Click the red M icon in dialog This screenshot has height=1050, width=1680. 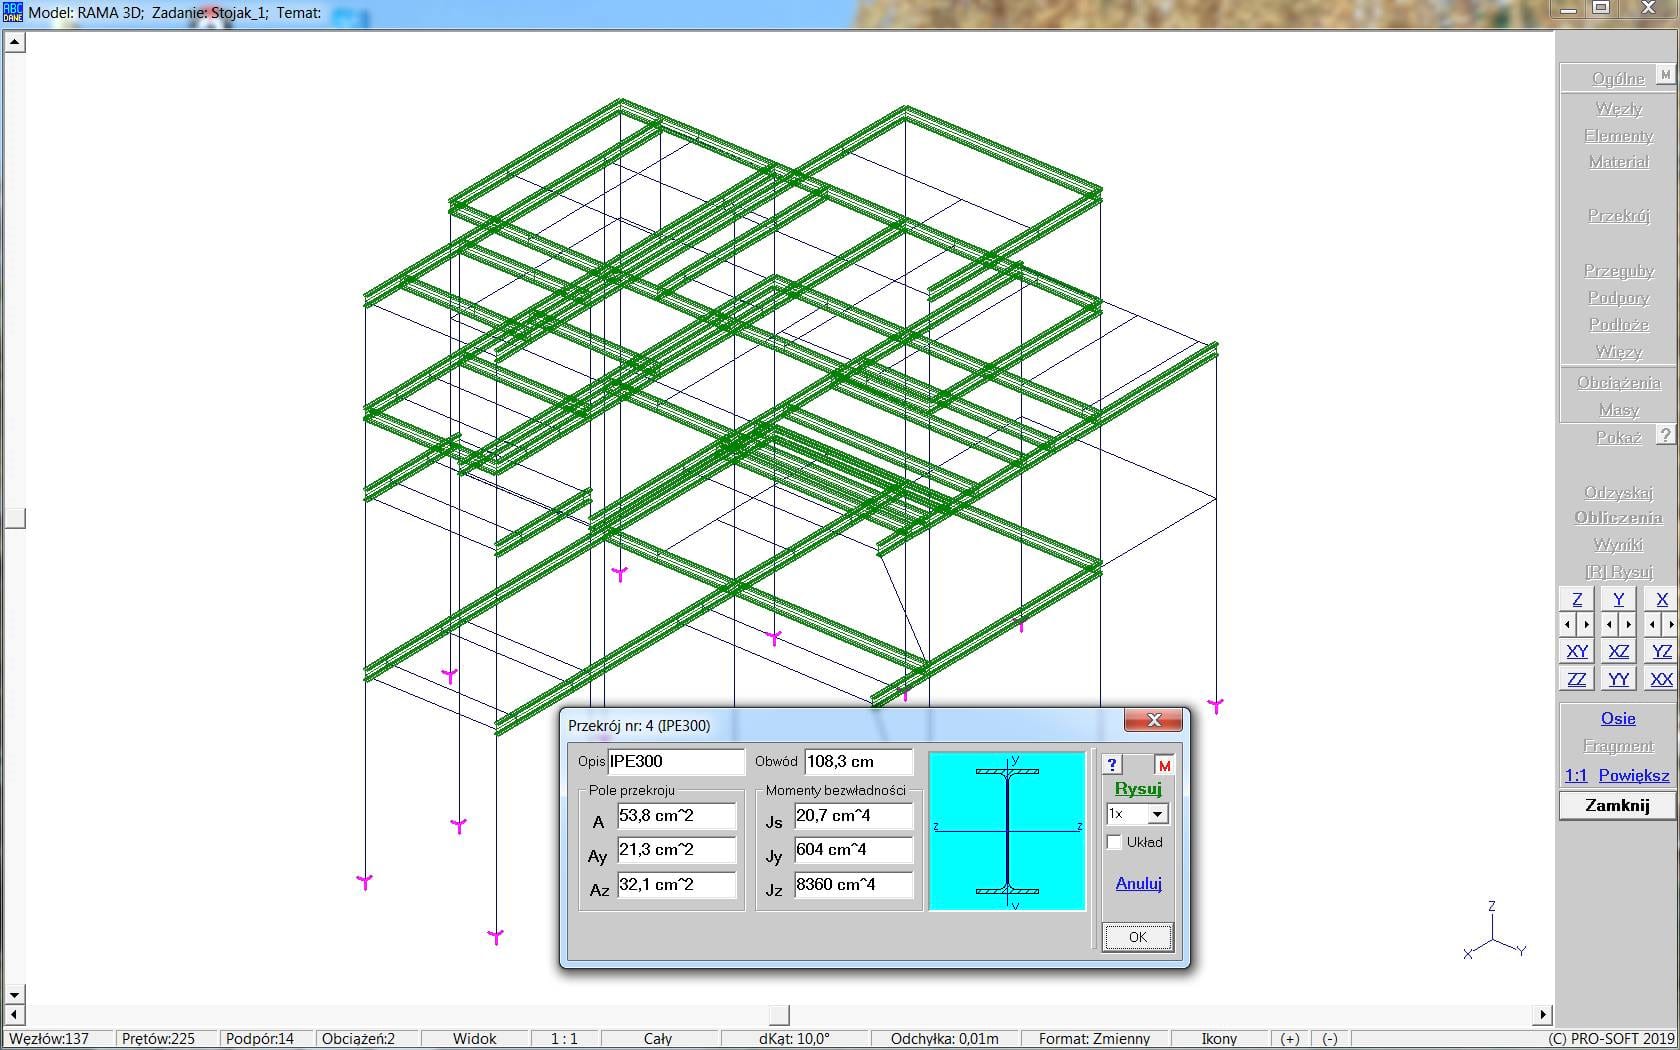tap(1163, 765)
